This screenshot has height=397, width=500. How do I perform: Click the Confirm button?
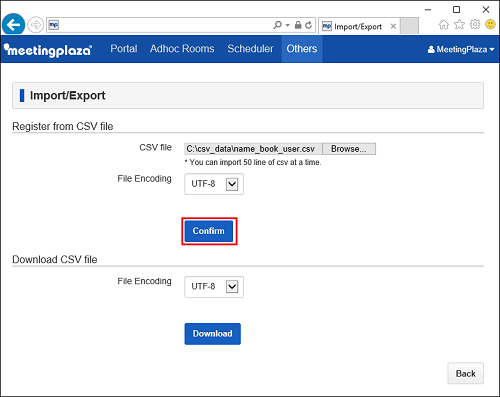point(209,231)
